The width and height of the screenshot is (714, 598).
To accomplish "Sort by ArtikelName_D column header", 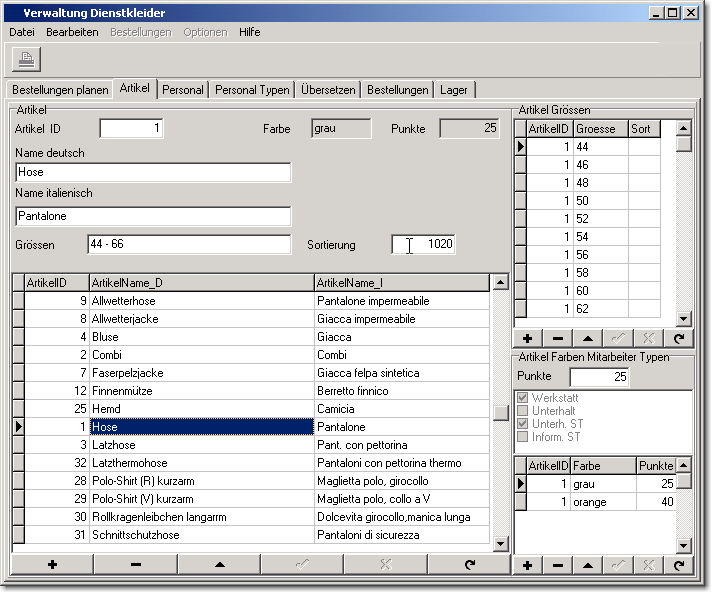I will (x=201, y=283).
